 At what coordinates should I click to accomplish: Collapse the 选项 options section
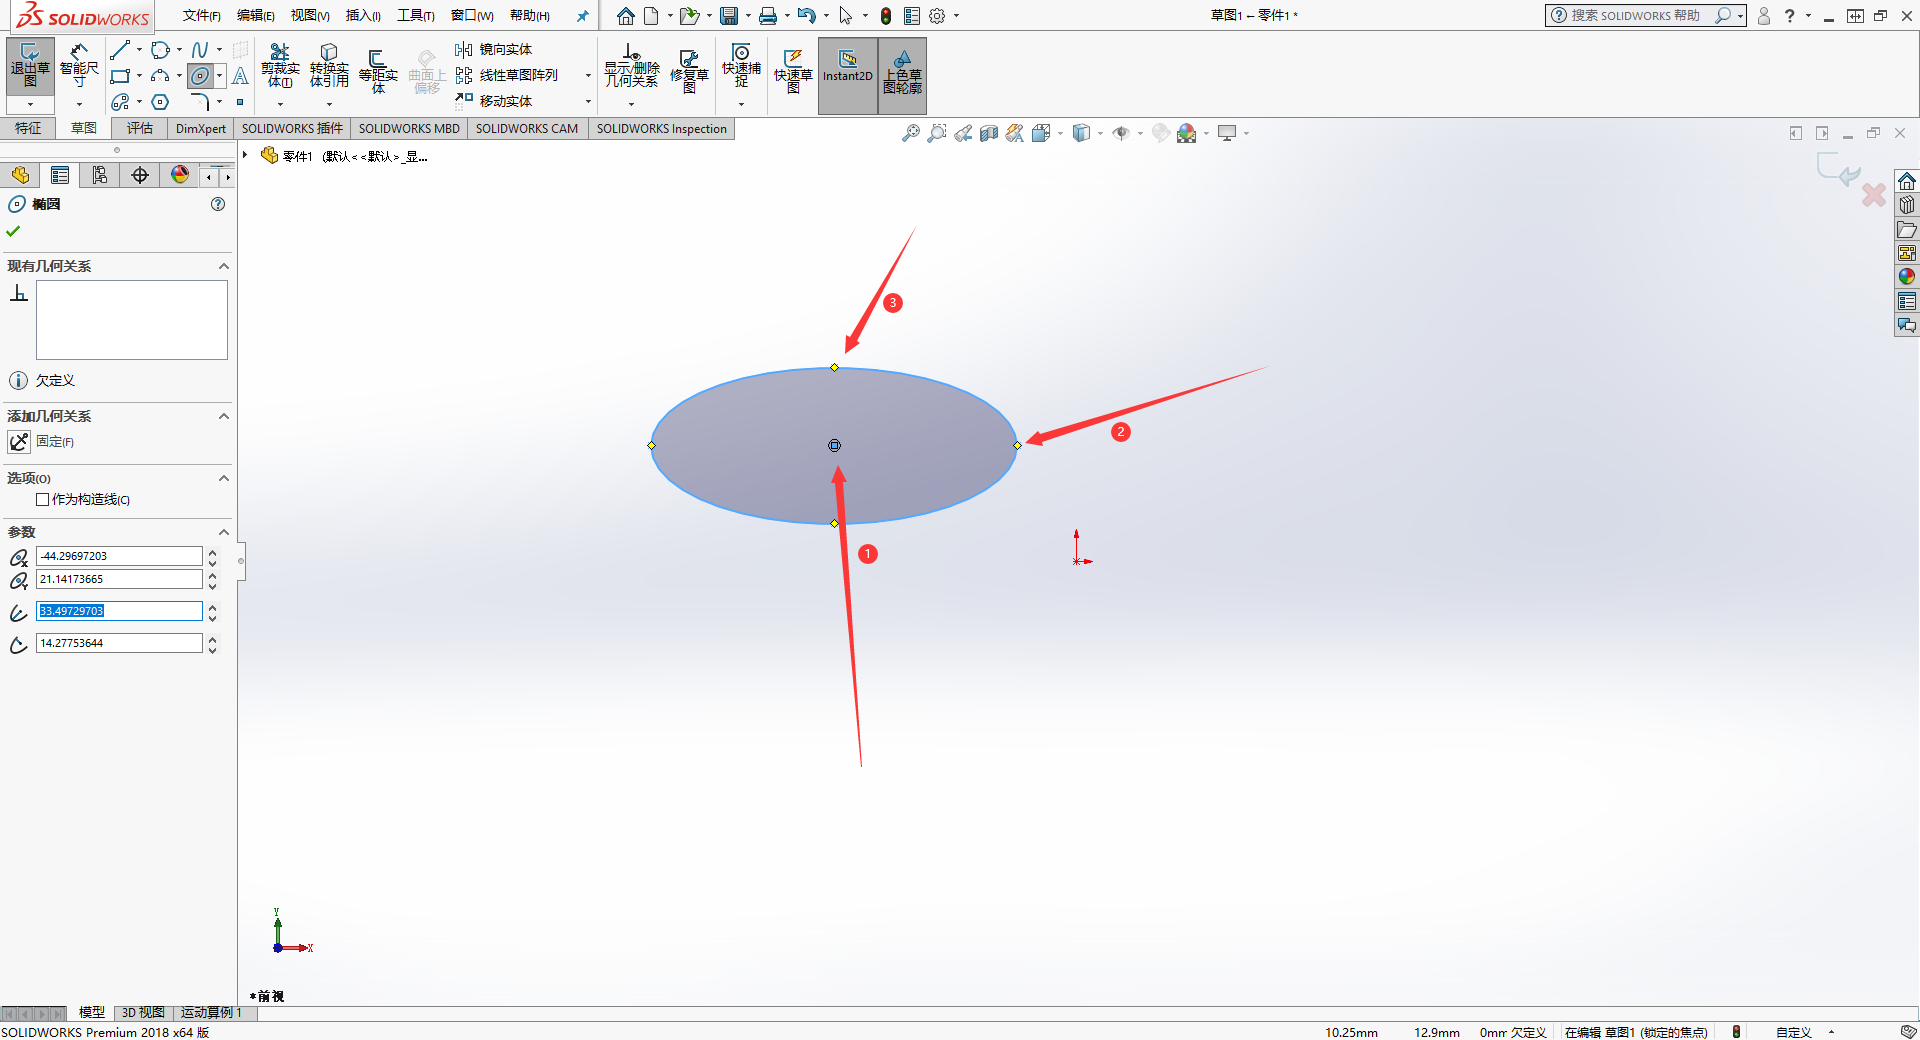(224, 478)
